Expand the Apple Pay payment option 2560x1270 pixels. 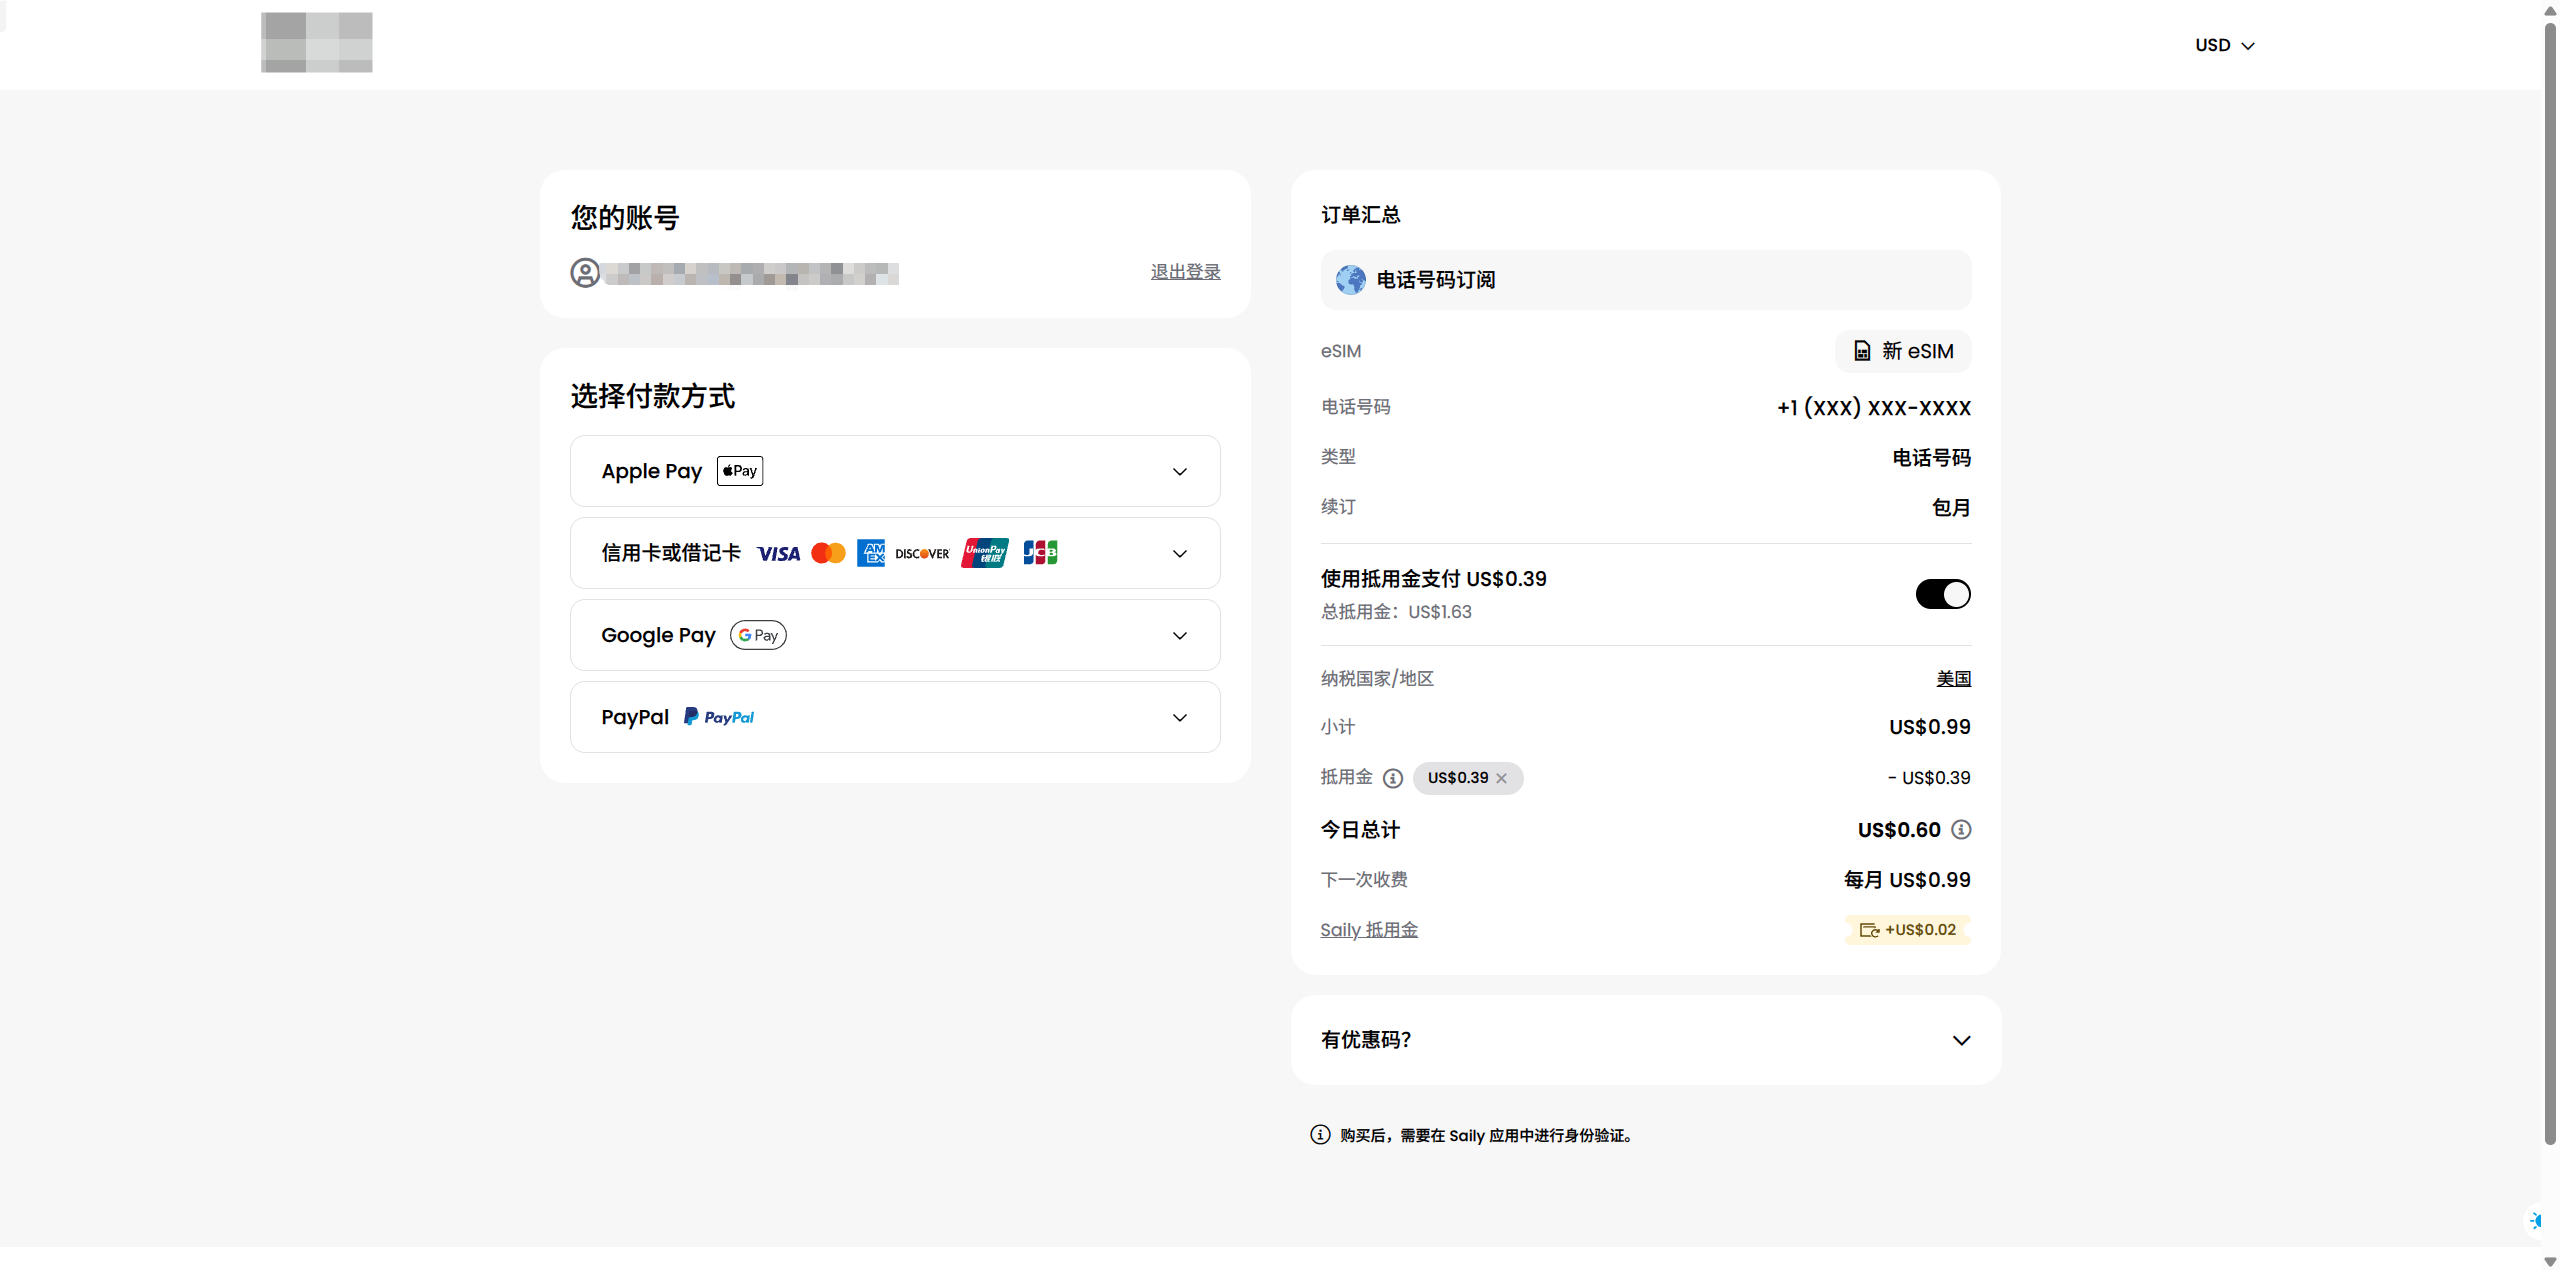pyautogui.click(x=895, y=471)
